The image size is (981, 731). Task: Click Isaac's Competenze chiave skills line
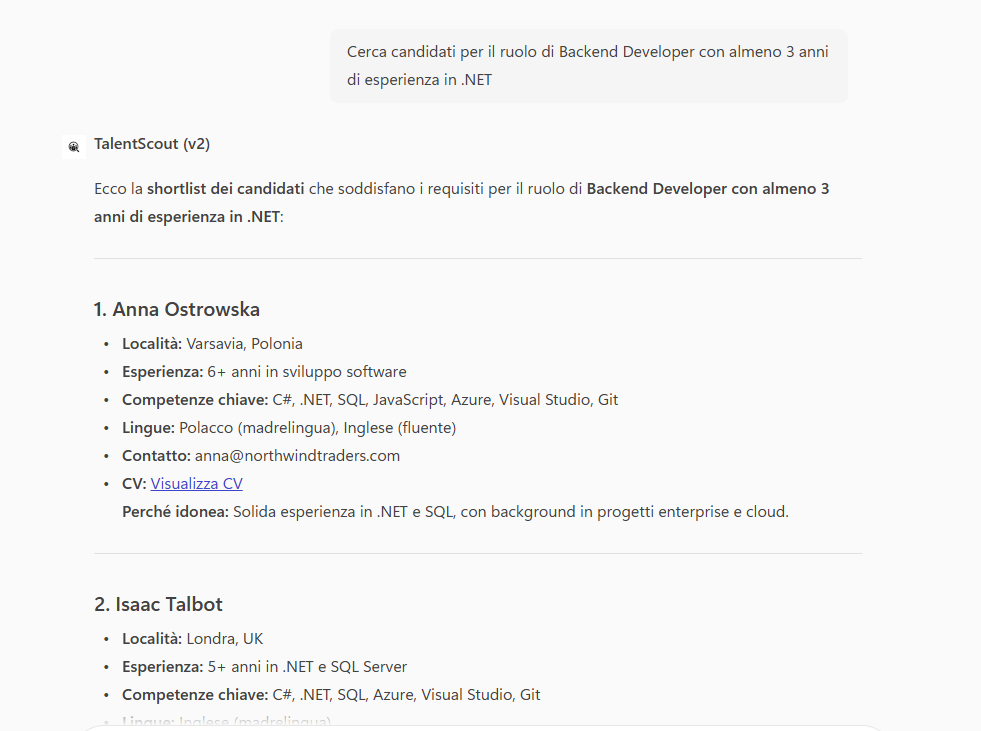331,695
